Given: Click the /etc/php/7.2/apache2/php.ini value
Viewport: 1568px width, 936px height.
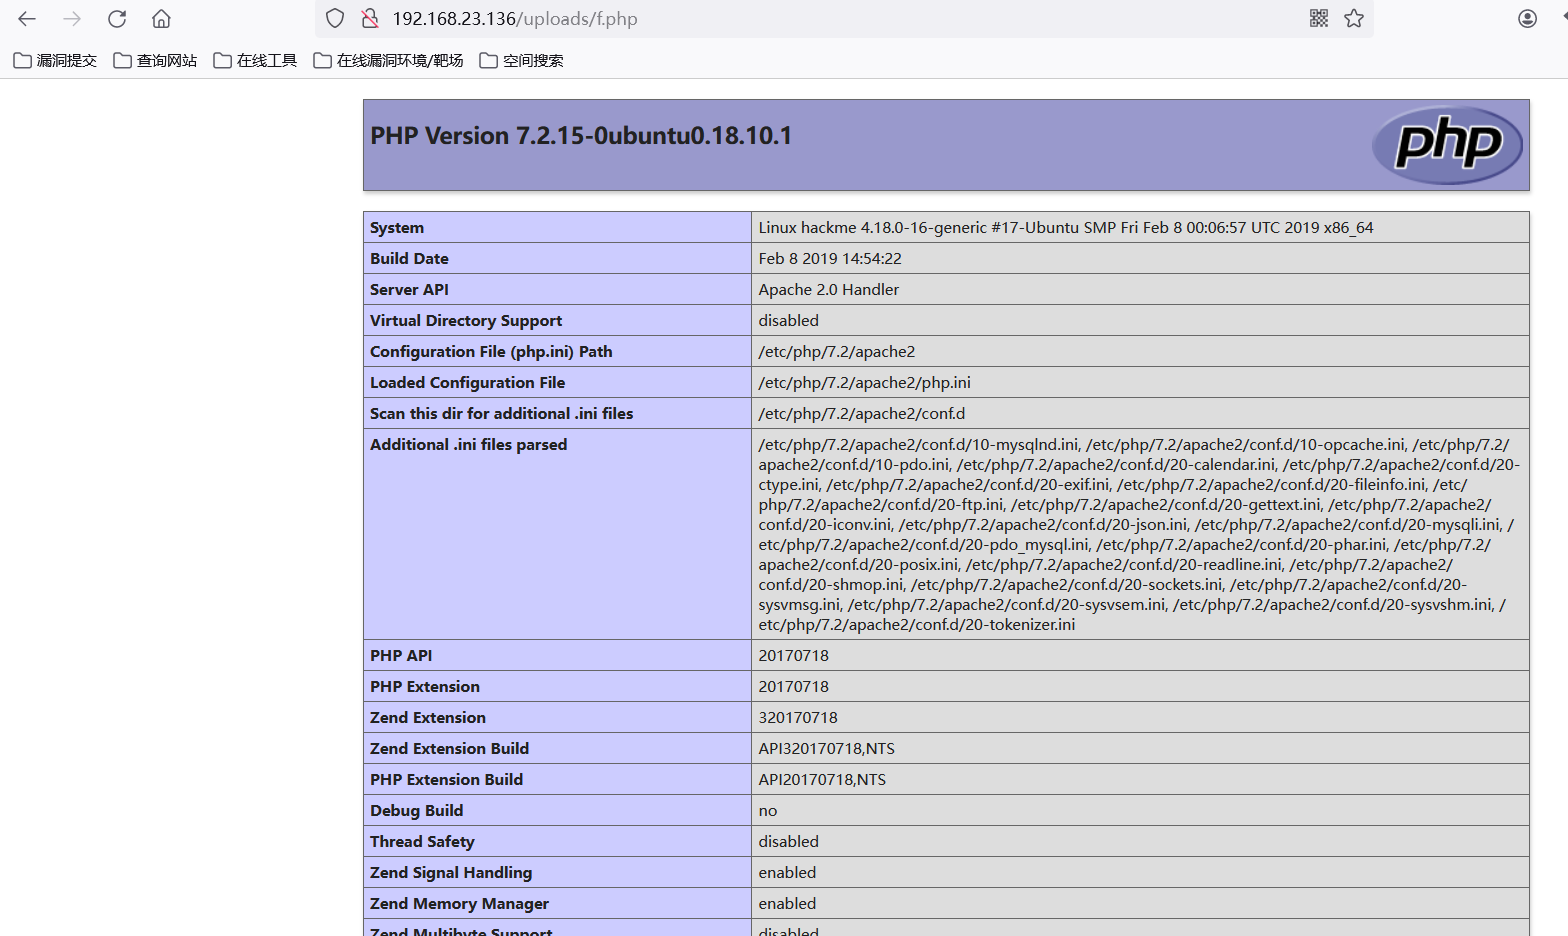Looking at the screenshot, I should (x=864, y=383).
